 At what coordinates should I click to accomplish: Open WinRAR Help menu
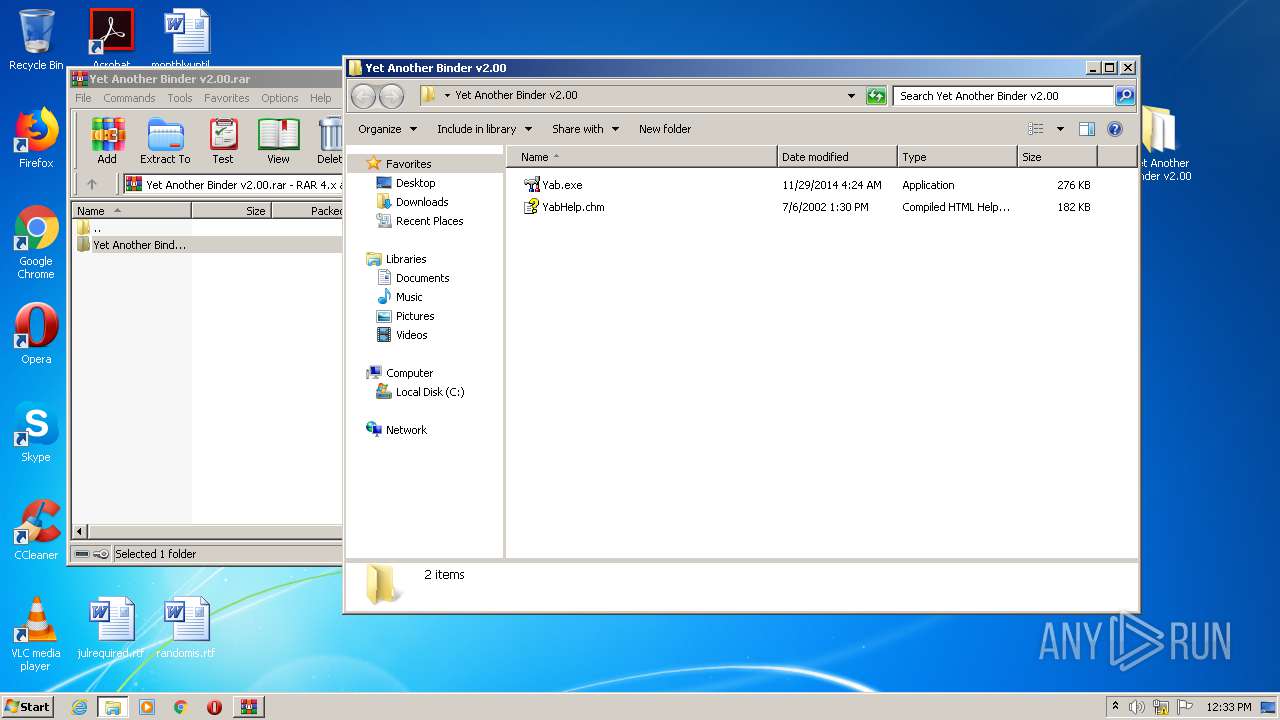pyautogui.click(x=320, y=98)
